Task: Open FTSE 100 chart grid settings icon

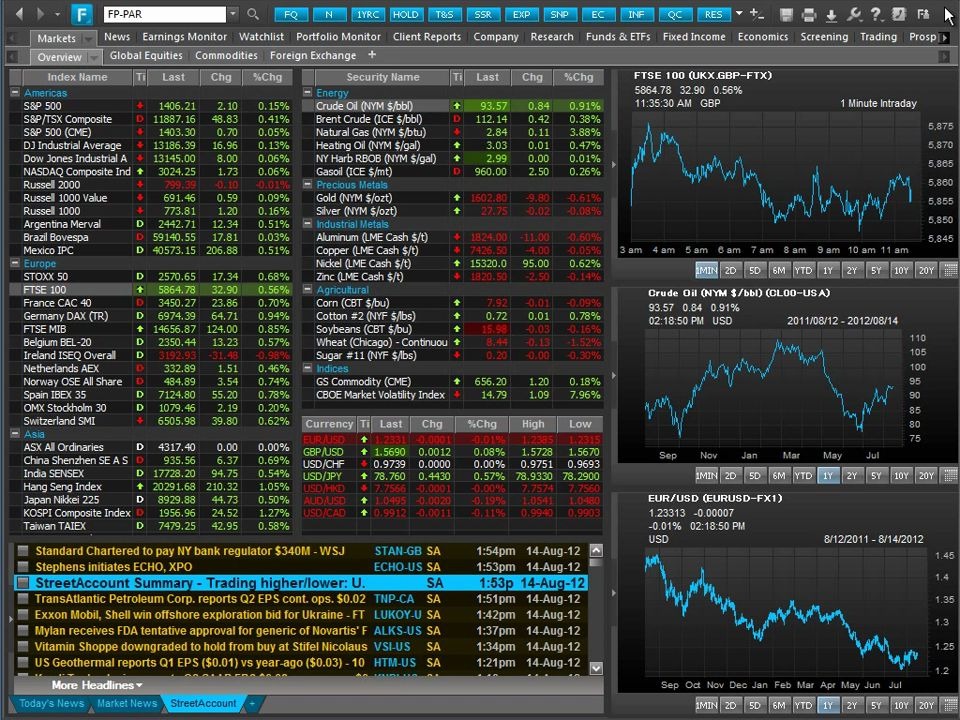Action: [949, 270]
